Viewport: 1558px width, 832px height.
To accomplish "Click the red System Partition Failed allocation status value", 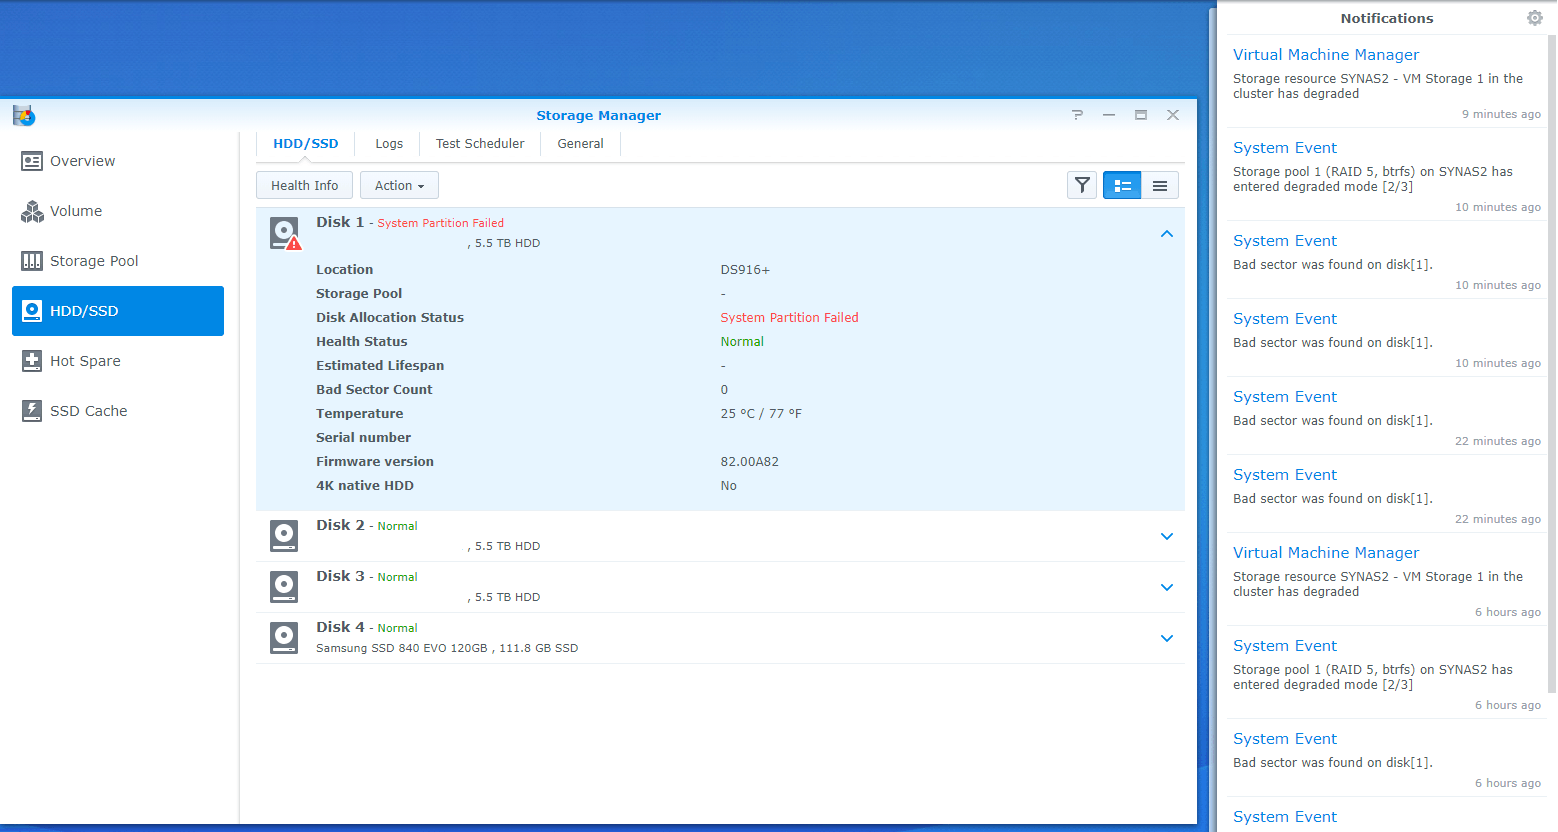I will 789,318.
